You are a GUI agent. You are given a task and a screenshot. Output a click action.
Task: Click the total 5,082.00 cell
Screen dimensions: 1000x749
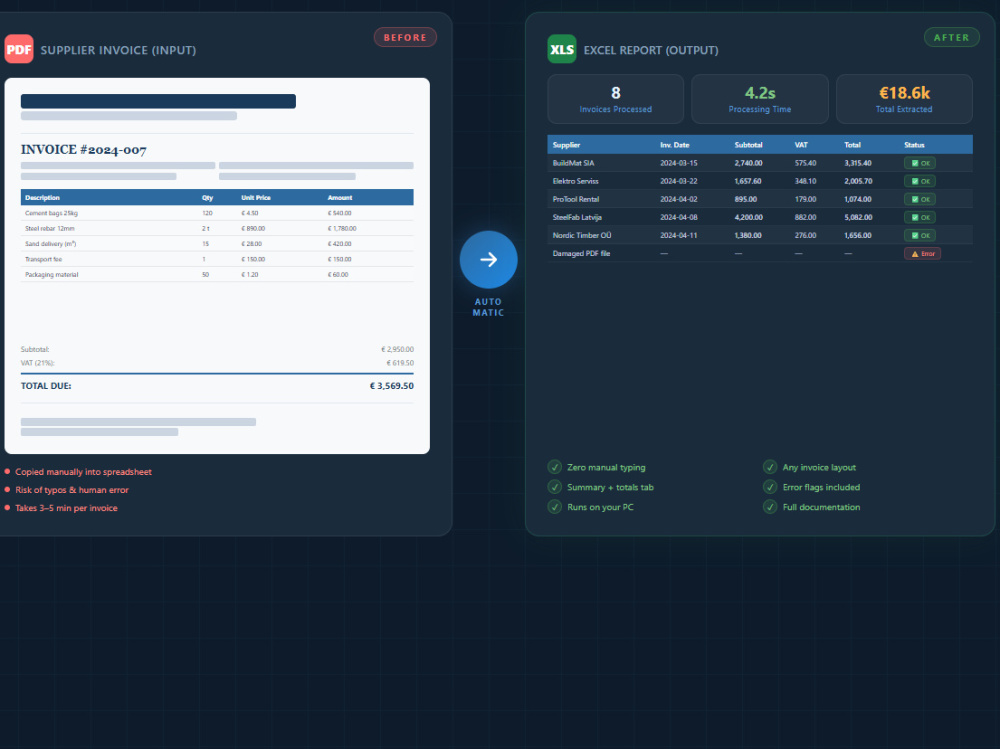pos(858,218)
